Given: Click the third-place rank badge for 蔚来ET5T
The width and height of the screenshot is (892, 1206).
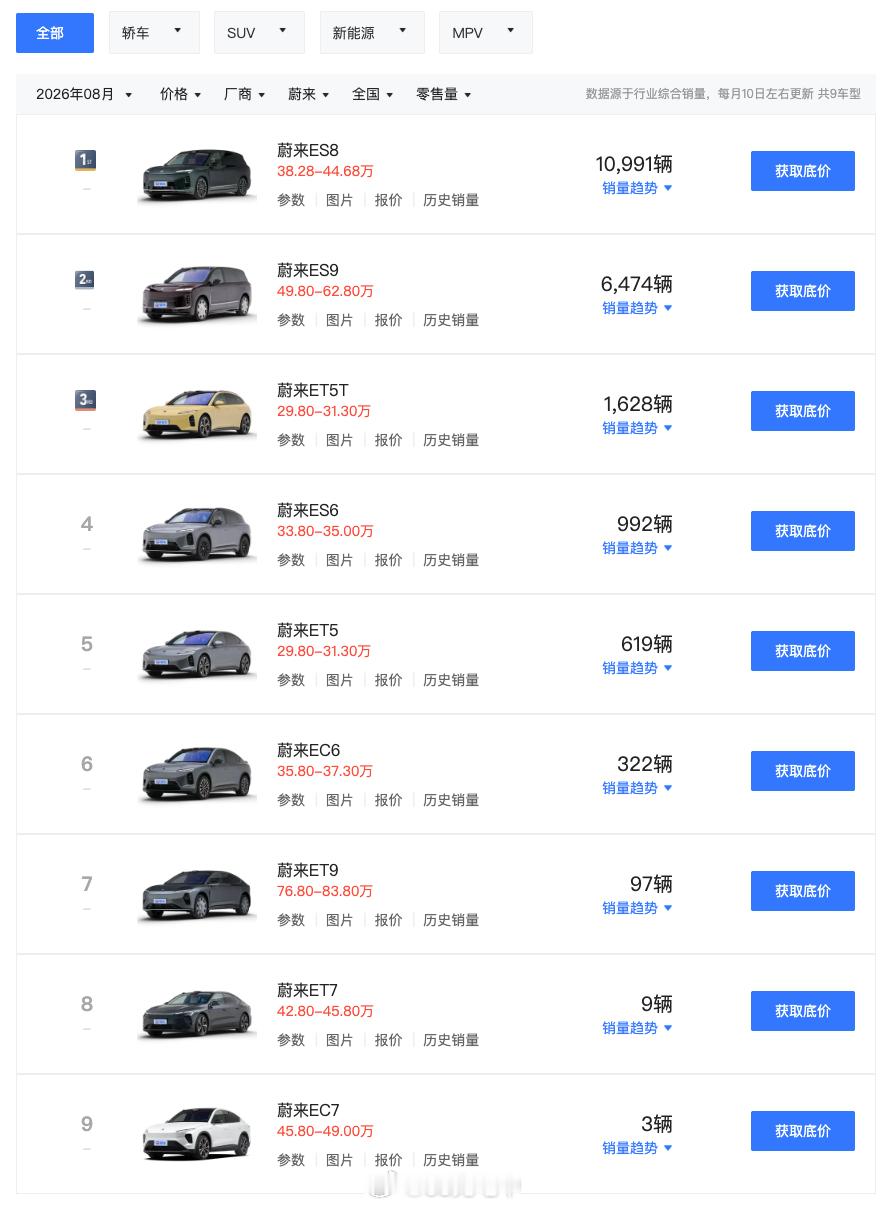Looking at the screenshot, I should pos(86,400).
